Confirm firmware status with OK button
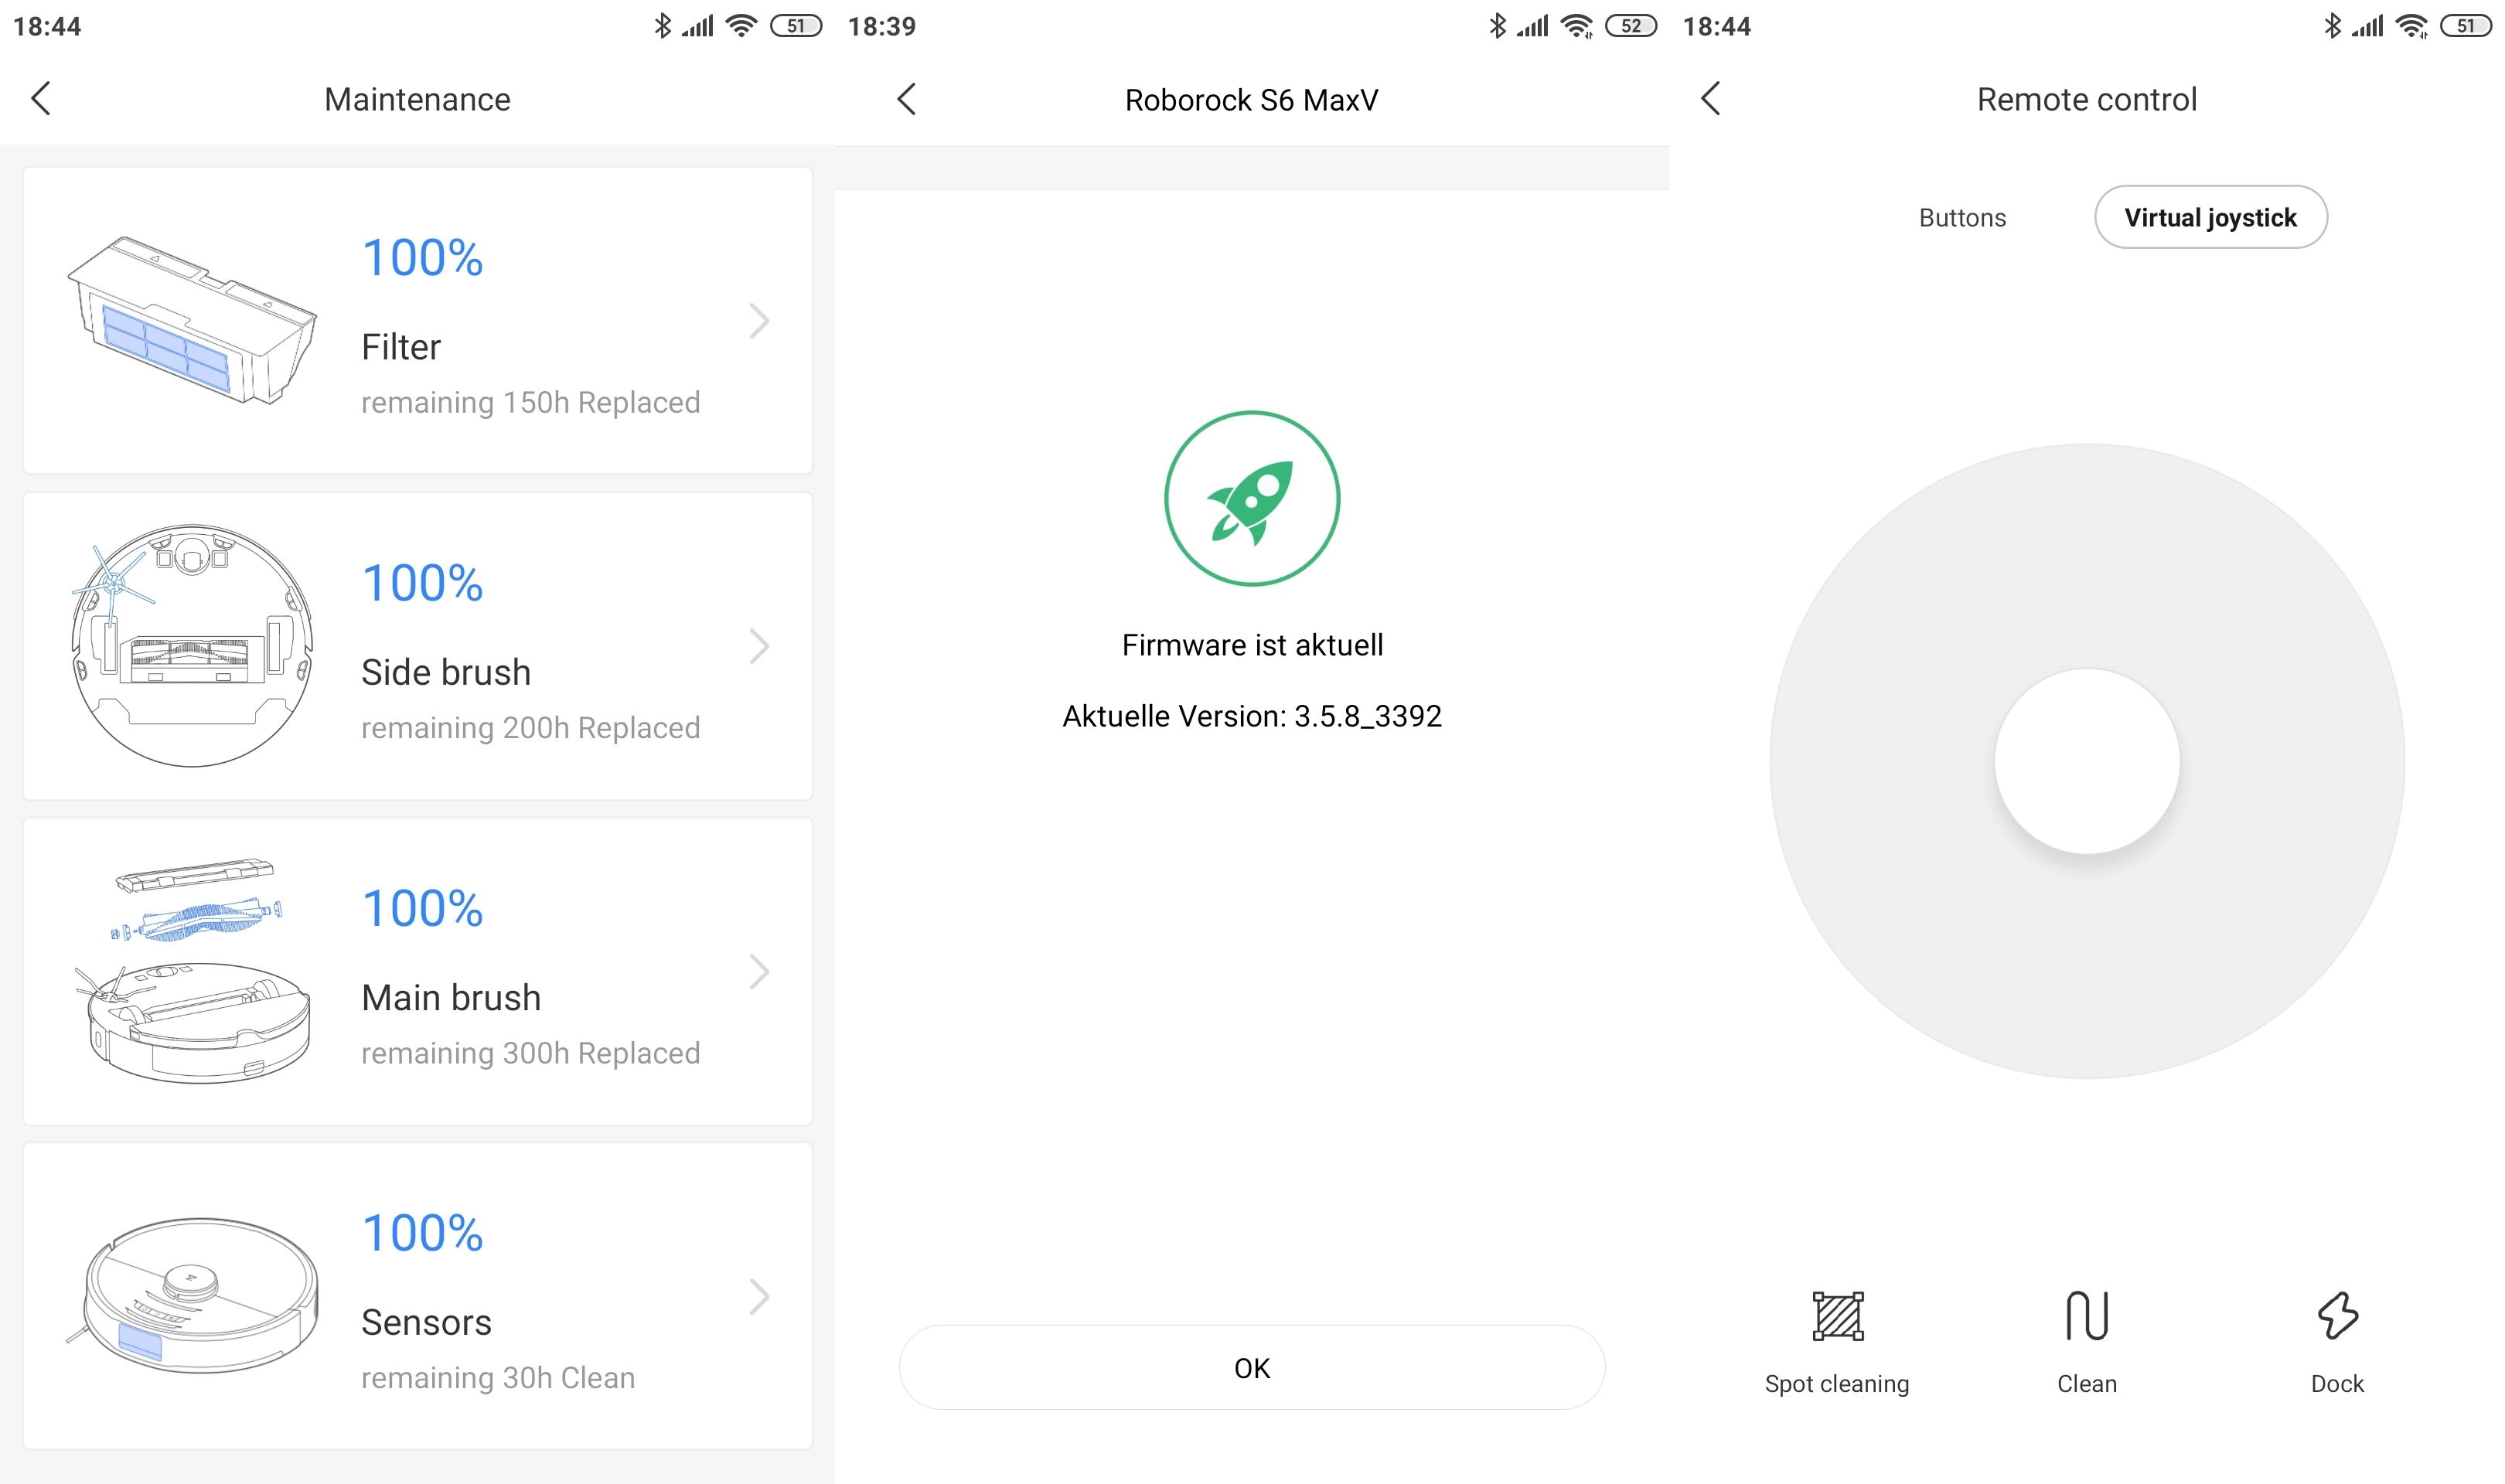Viewport: 2505px width, 1484px height. pyautogui.click(x=1252, y=1367)
